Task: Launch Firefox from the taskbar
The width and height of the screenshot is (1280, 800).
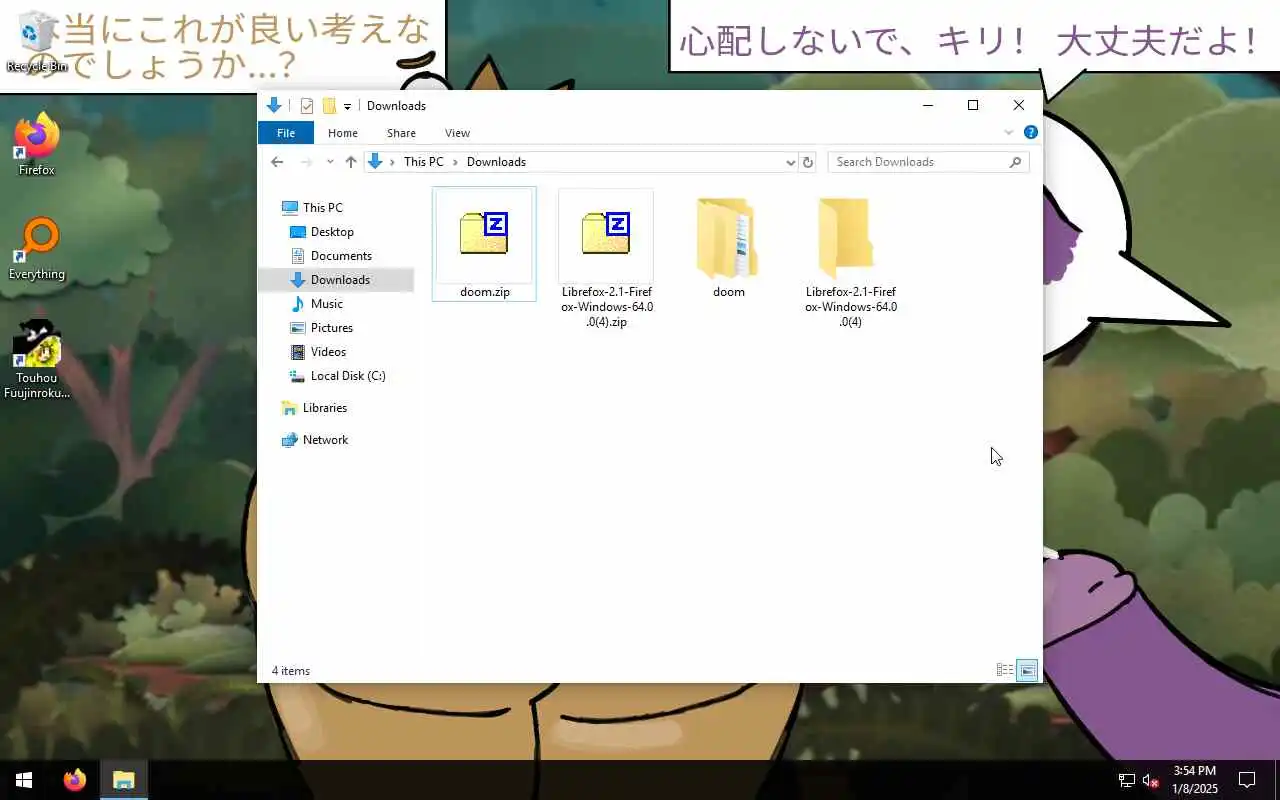Action: [75, 780]
